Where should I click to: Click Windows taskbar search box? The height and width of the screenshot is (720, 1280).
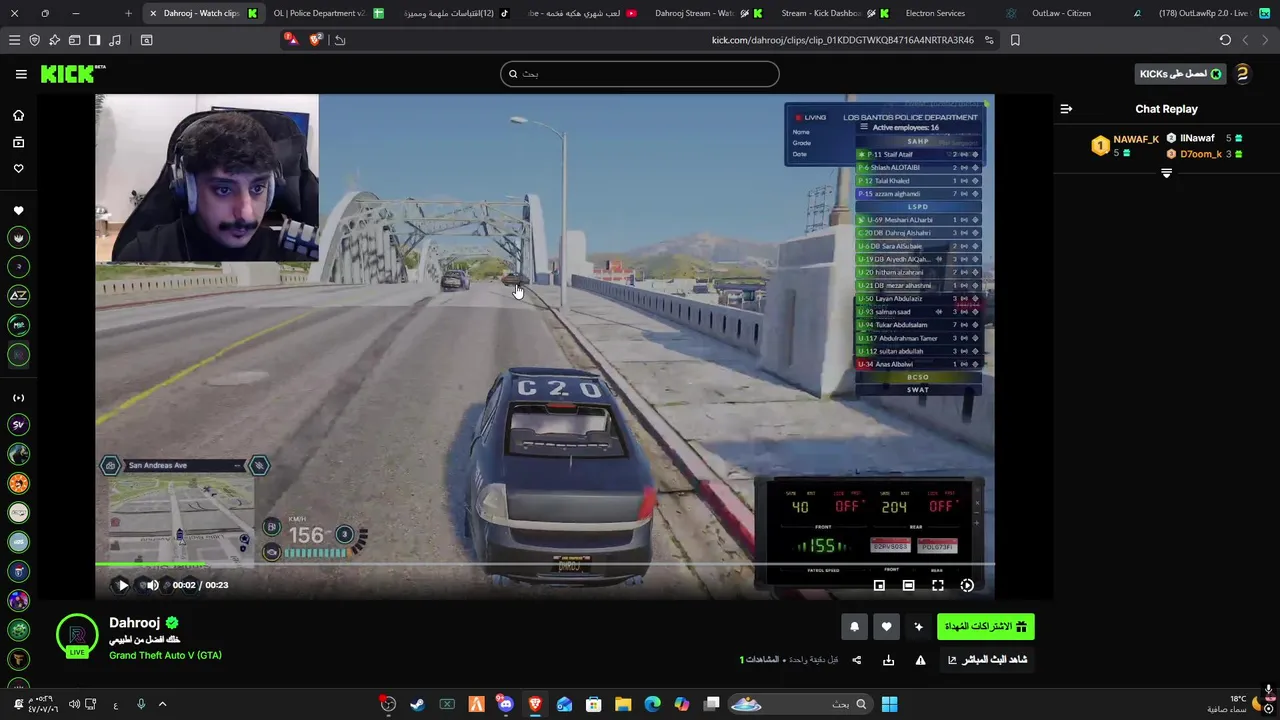click(x=800, y=704)
